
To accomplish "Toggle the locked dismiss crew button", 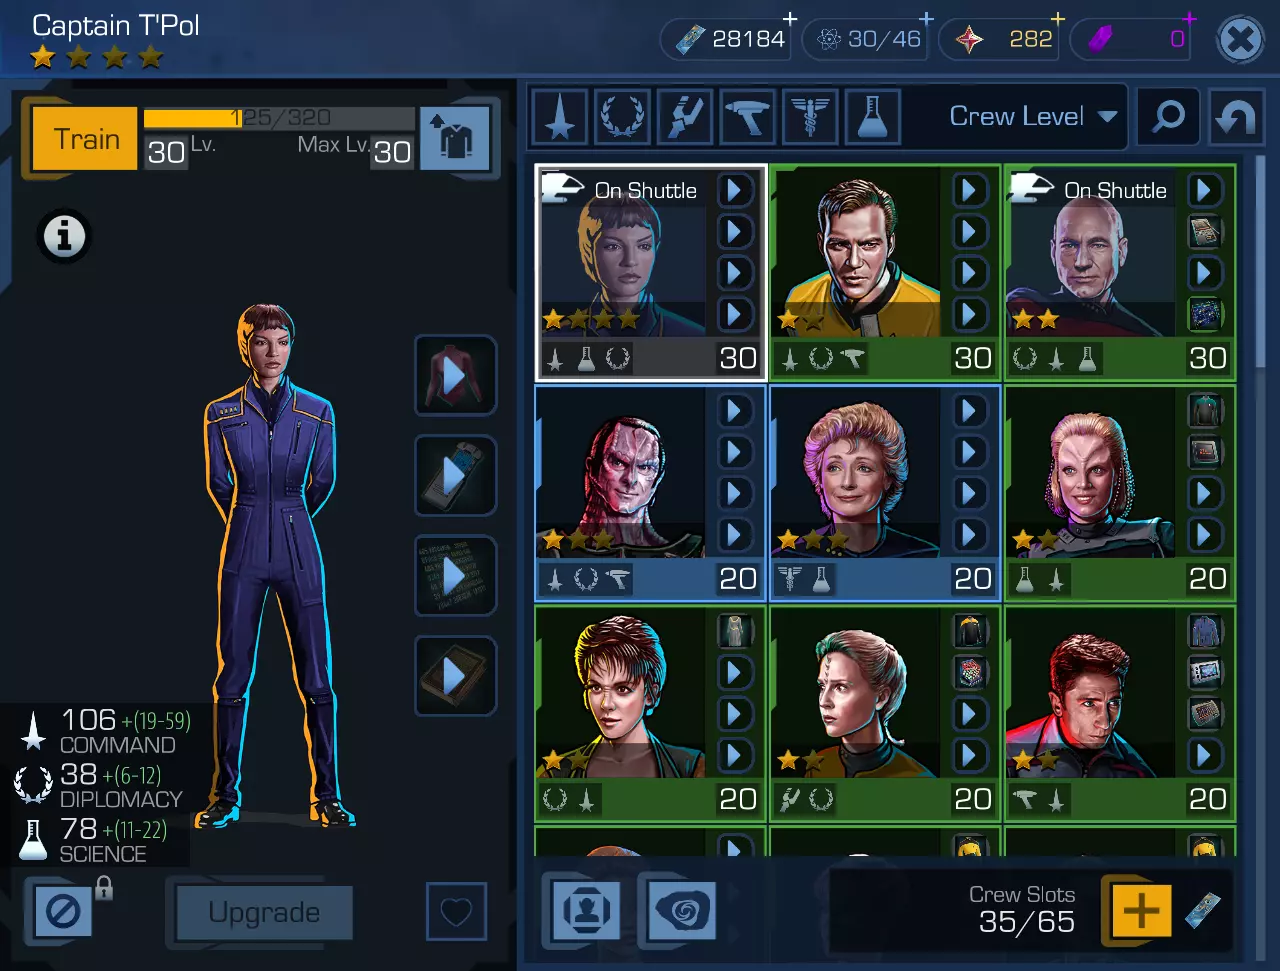I will coord(63,911).
